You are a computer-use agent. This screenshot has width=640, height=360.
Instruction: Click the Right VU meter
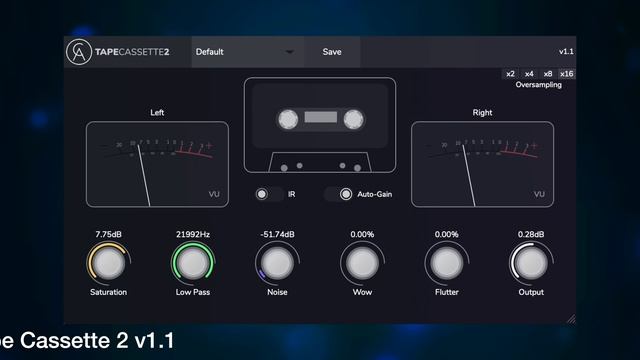tap(482, 164)
